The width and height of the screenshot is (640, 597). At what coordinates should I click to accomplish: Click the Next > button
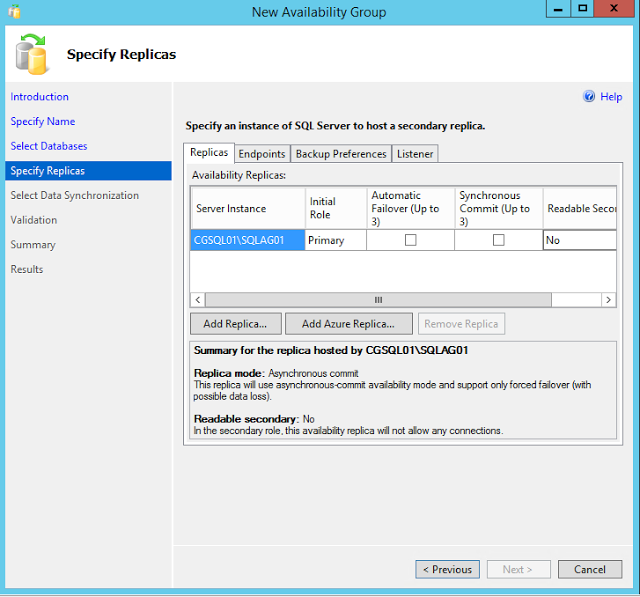coord(518,569)
